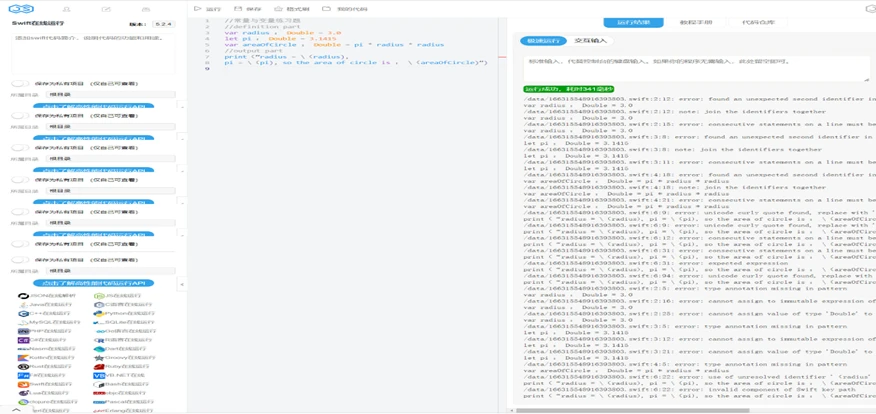Click the Swift code description text box
The width and height of the screenshot is (876, 414).
pos(93,54)
